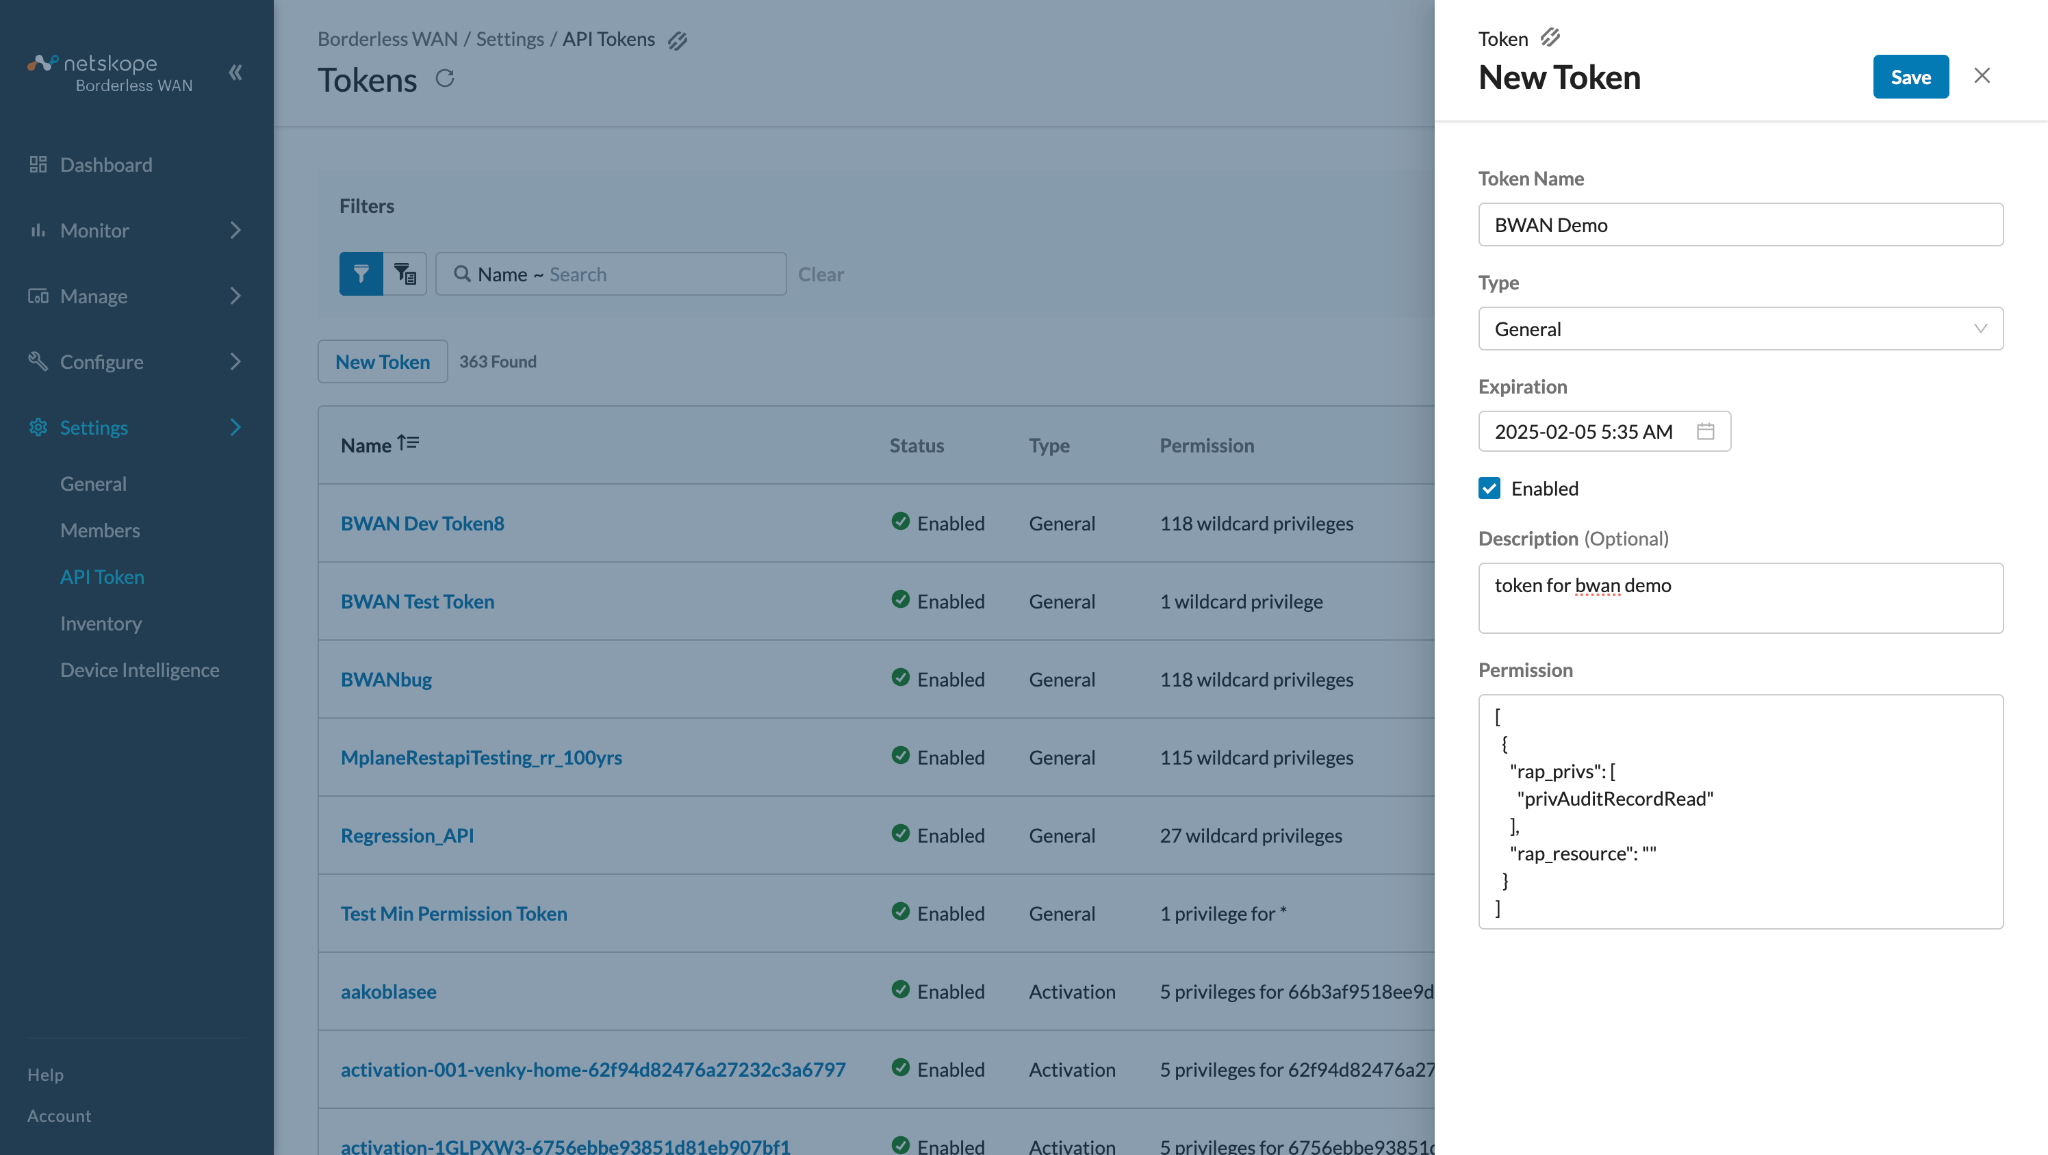The height and width of the screenshot is (1155, 2048).
Task: Click Settings breadcrumb
Action: point(510,39)
